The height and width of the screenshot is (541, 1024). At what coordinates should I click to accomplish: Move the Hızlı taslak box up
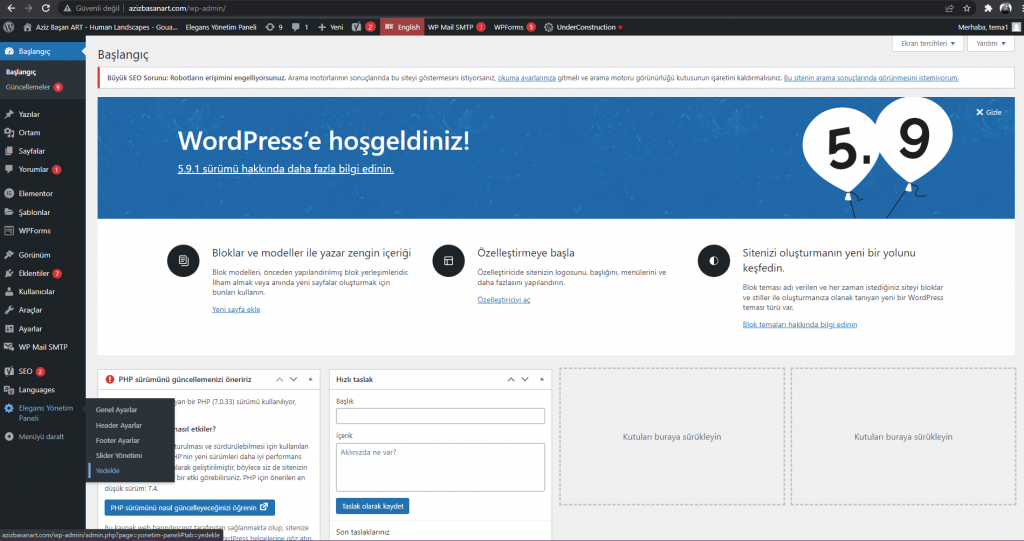click(511, 379)
